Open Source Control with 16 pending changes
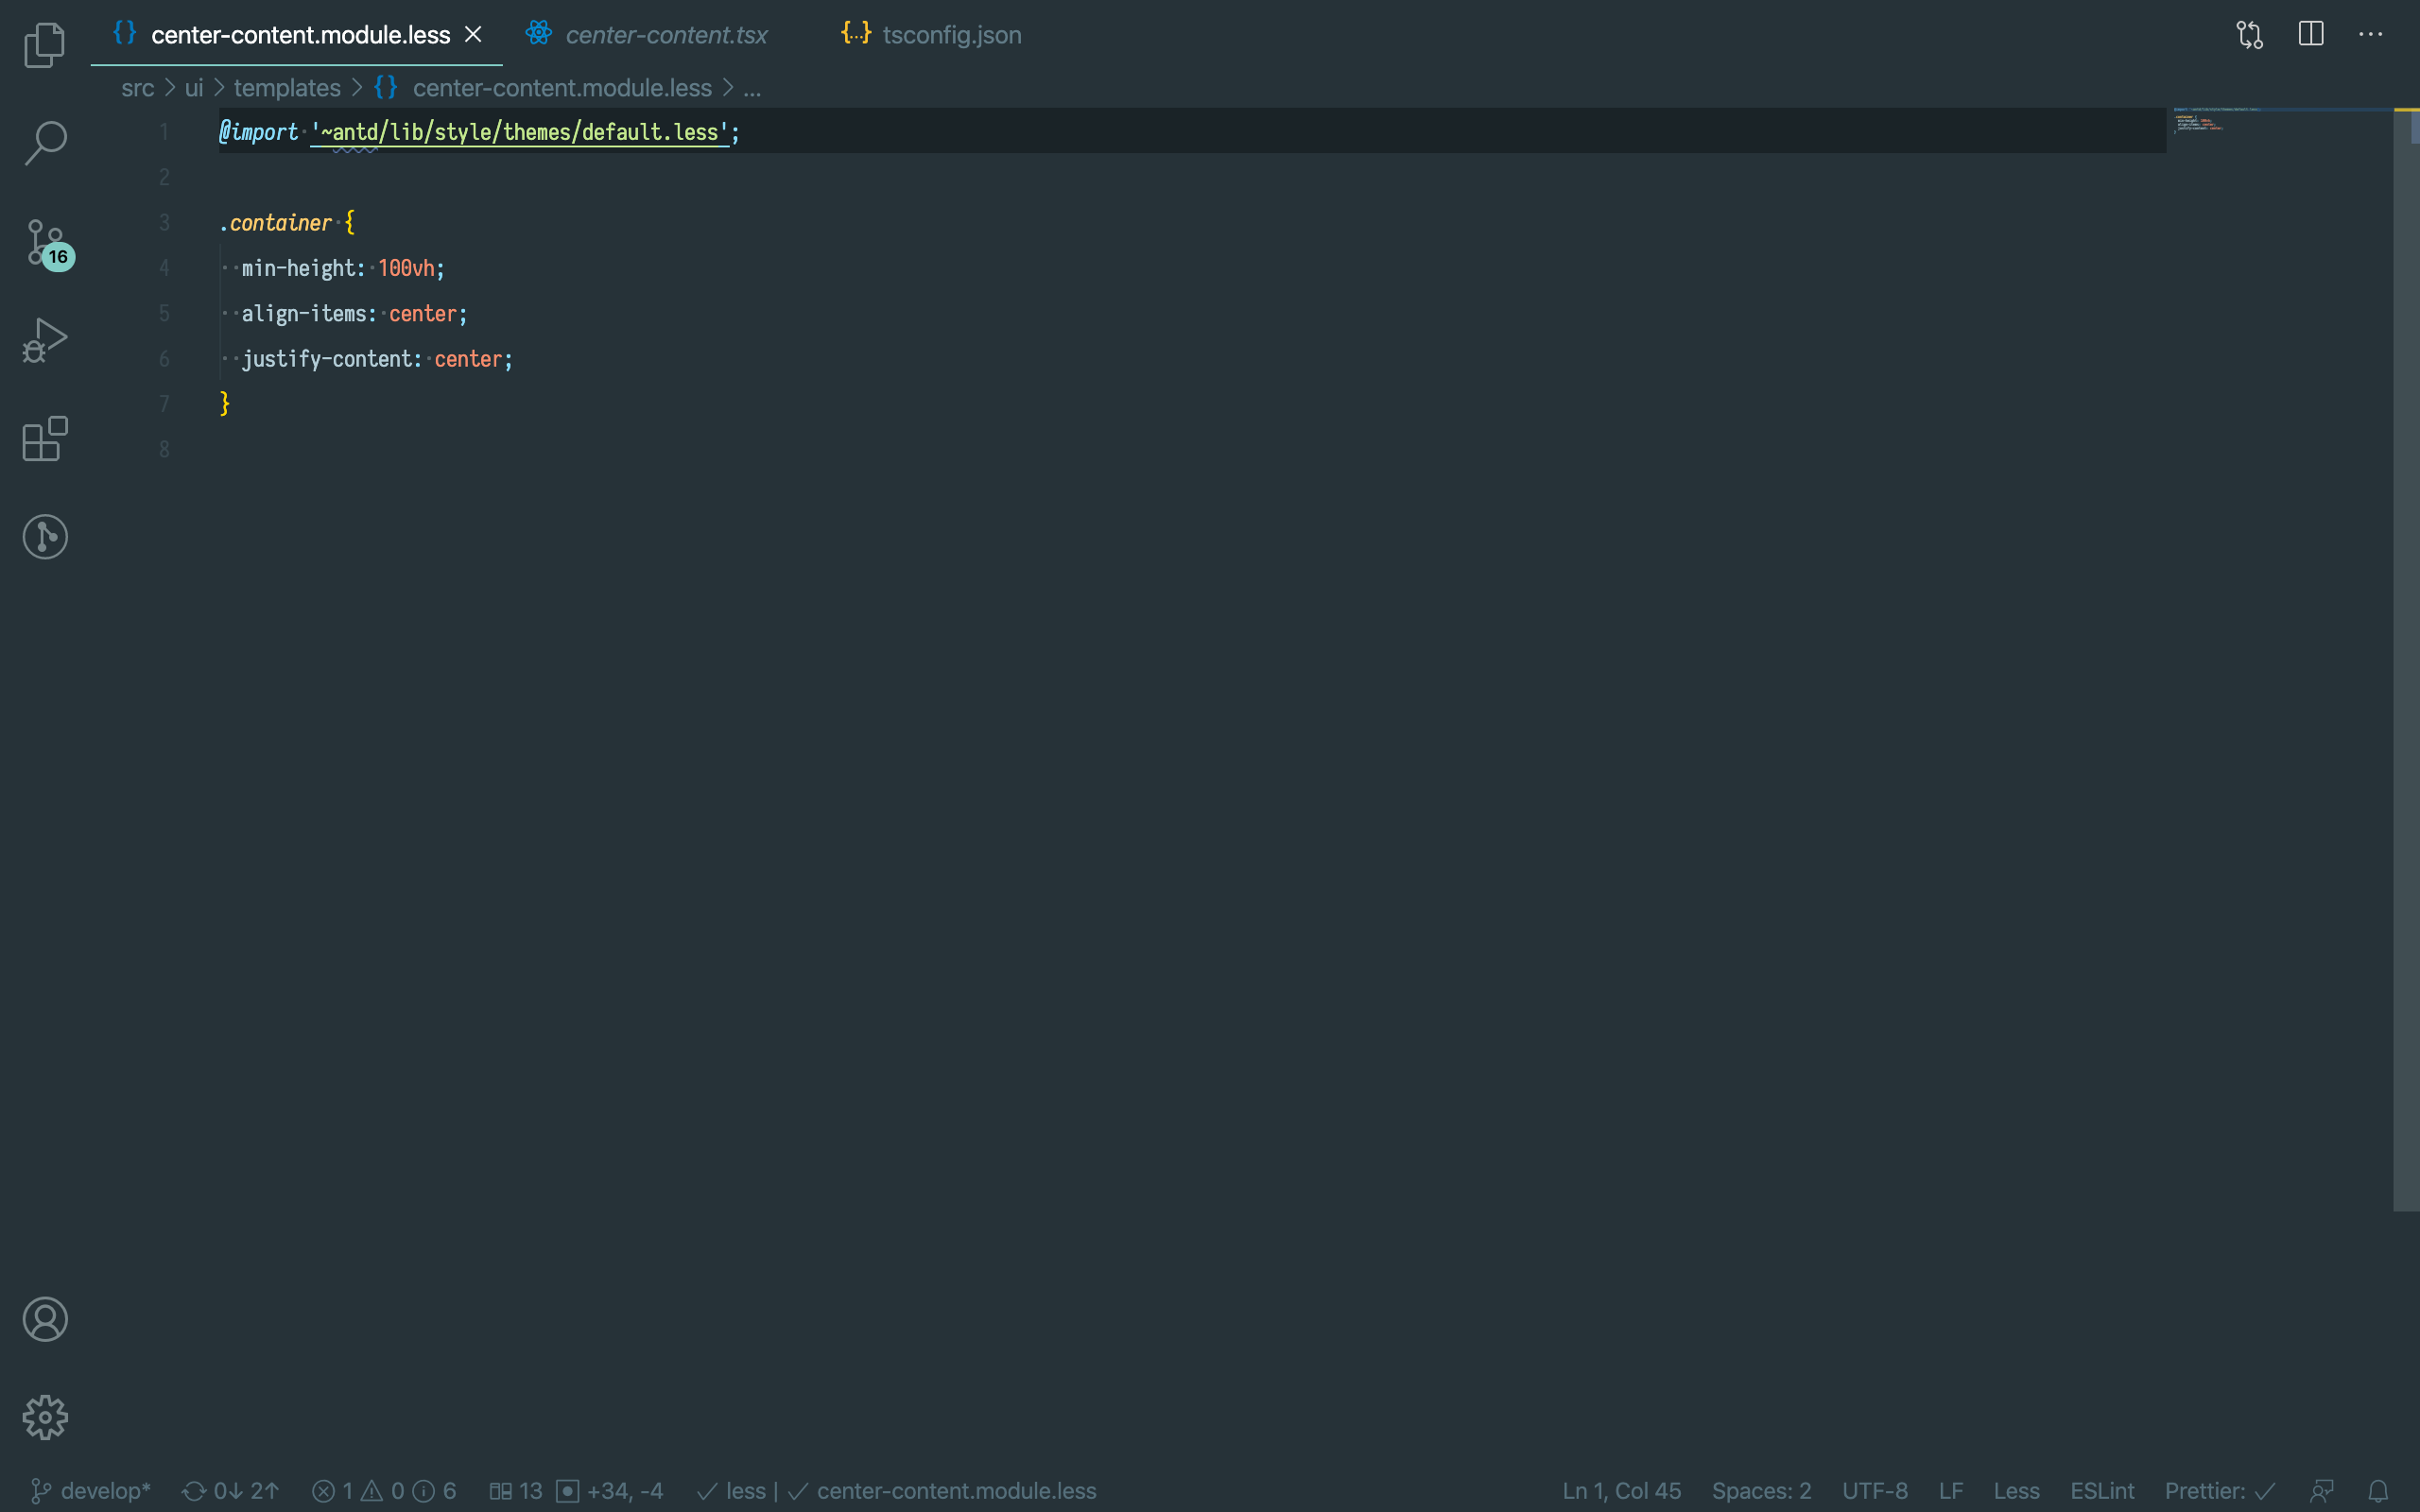This screenshot has height=1512, width=2420. 46,243
